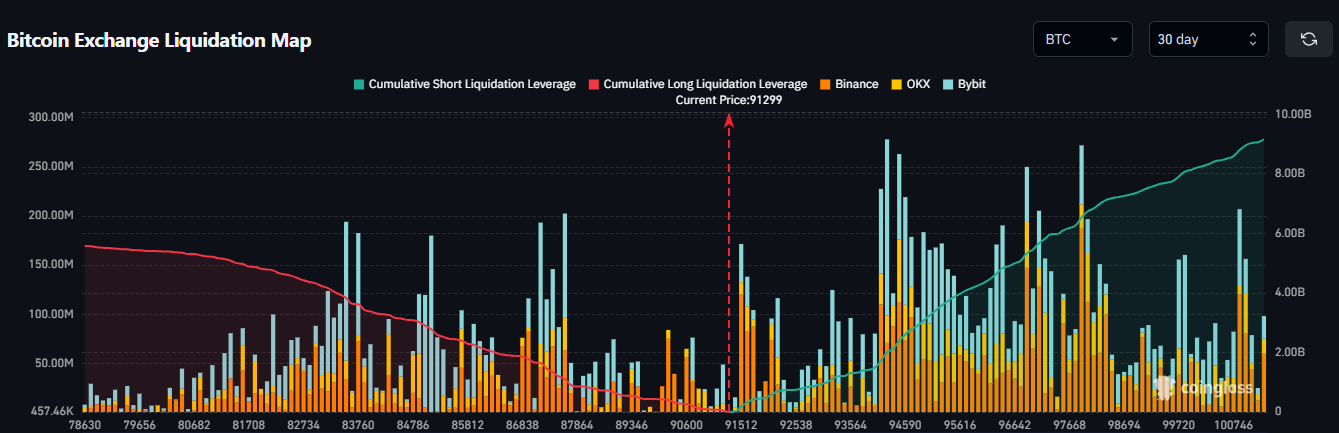Image resolution: width=1339 pixels, height=433 pixels.
Task: Click the 96642 price axis label
Action: point(1016,425)
